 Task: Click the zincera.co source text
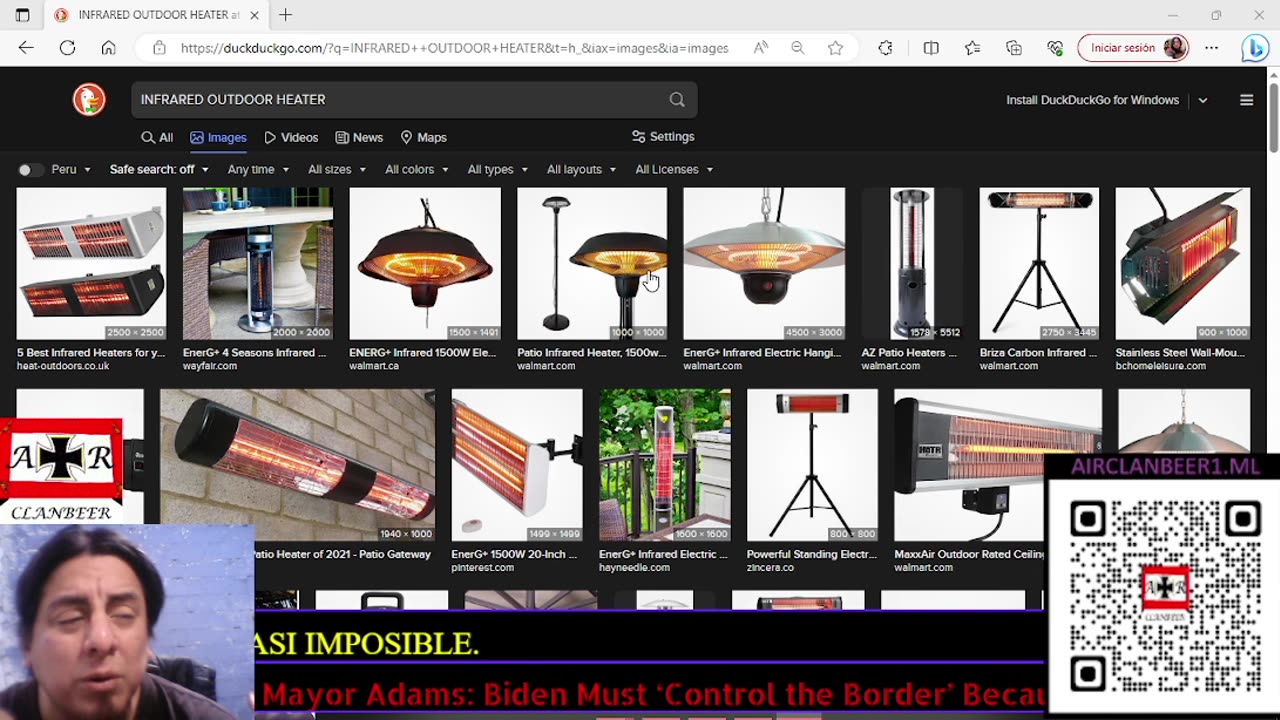tap(770, 567)
